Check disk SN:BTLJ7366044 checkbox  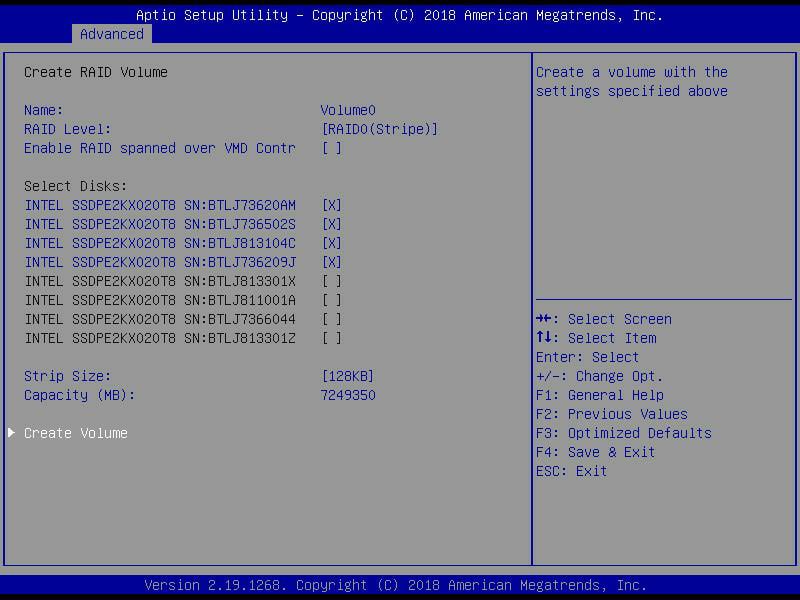[x=332, y=319]
